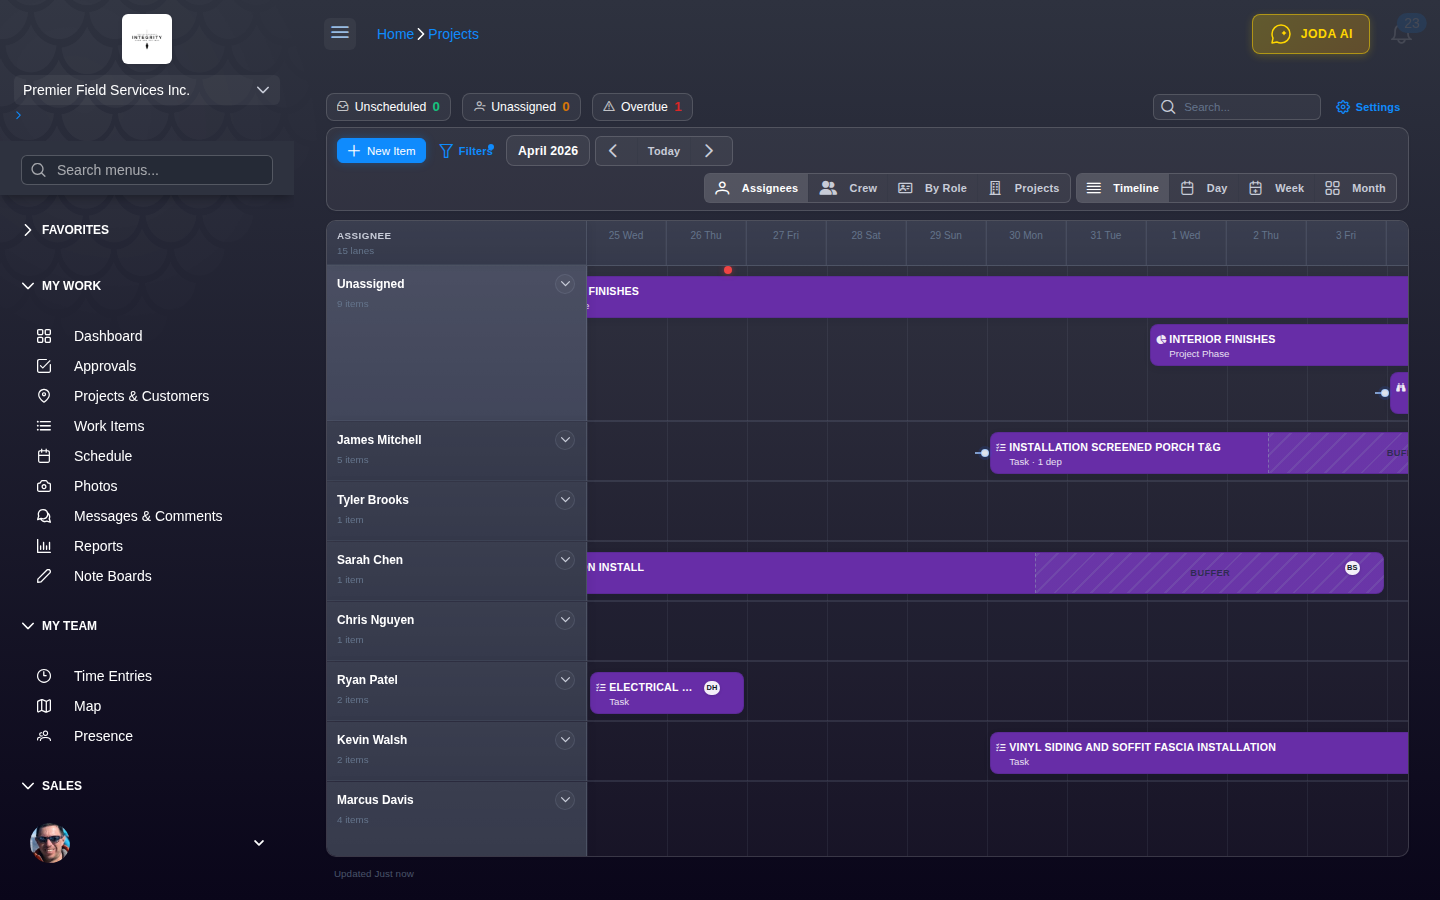
Task: Open the Dashboard grid icon
Action: [44, 336]
